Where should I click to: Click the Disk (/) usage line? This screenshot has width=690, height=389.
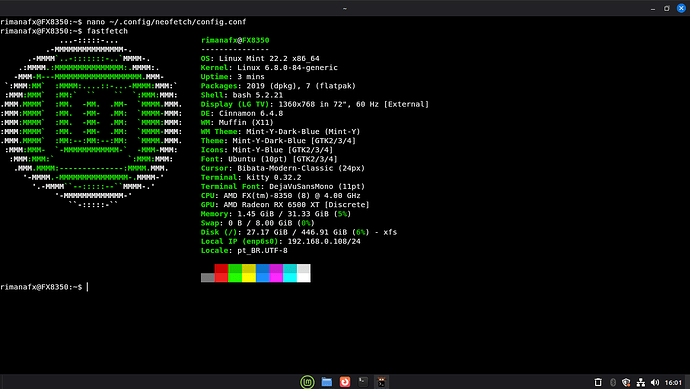coord(299,232)
